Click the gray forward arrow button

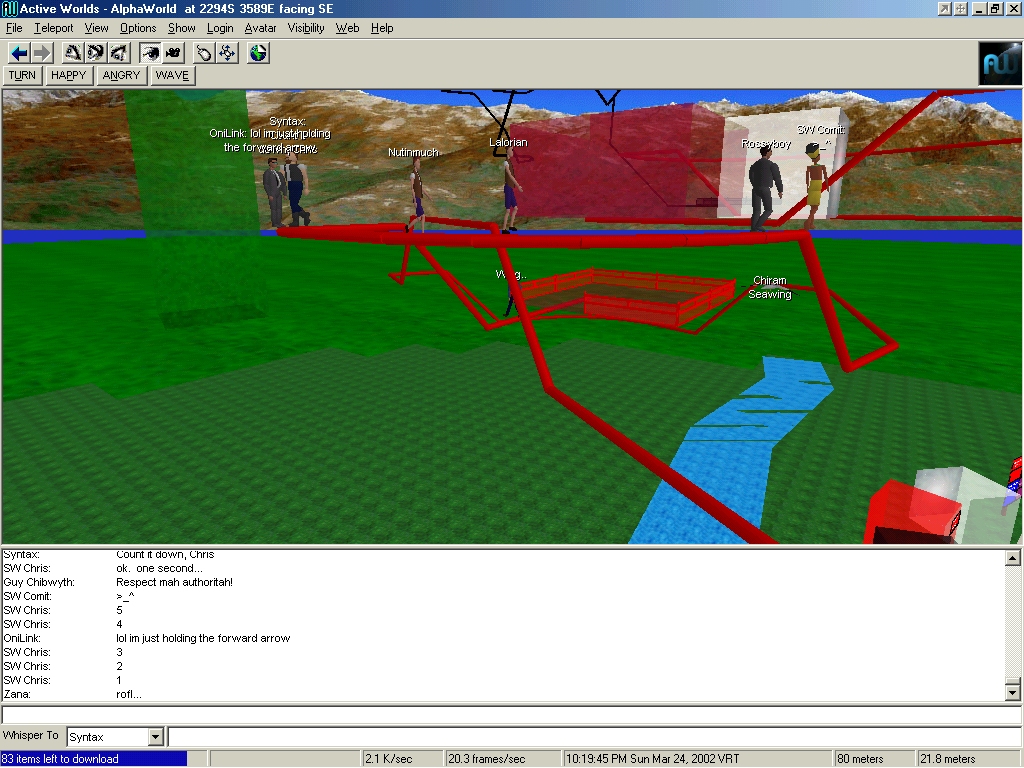pyautogui.click(x=41, y=53)
